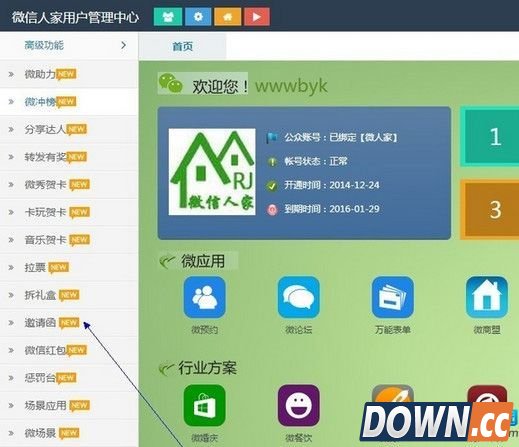The width and height of the screenshot is (519, 447).
Task: Click the 行业方案 section heading
Action: click(x=207, y=368)
